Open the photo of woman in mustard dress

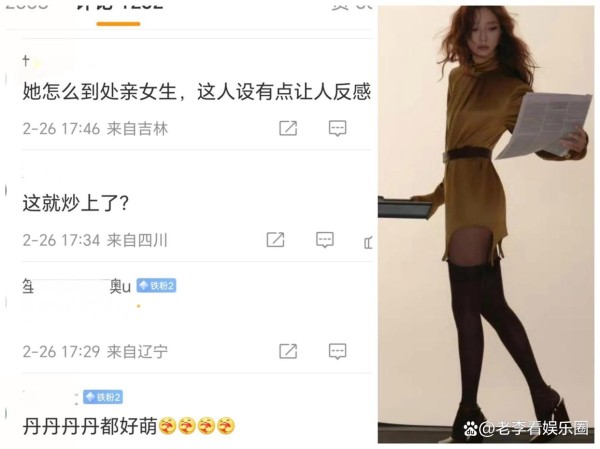click(x=486, y=224)
